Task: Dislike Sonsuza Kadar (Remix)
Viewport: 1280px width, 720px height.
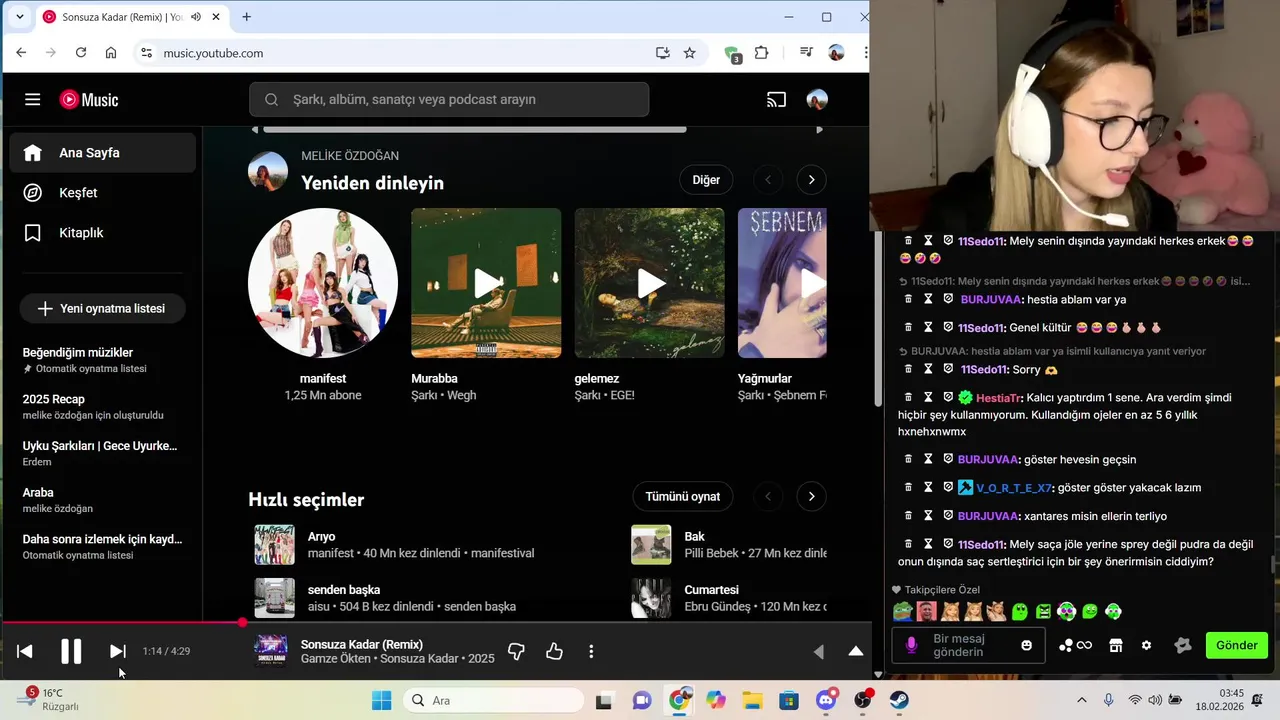Action: pyautogui.click(x=516, y=651)
